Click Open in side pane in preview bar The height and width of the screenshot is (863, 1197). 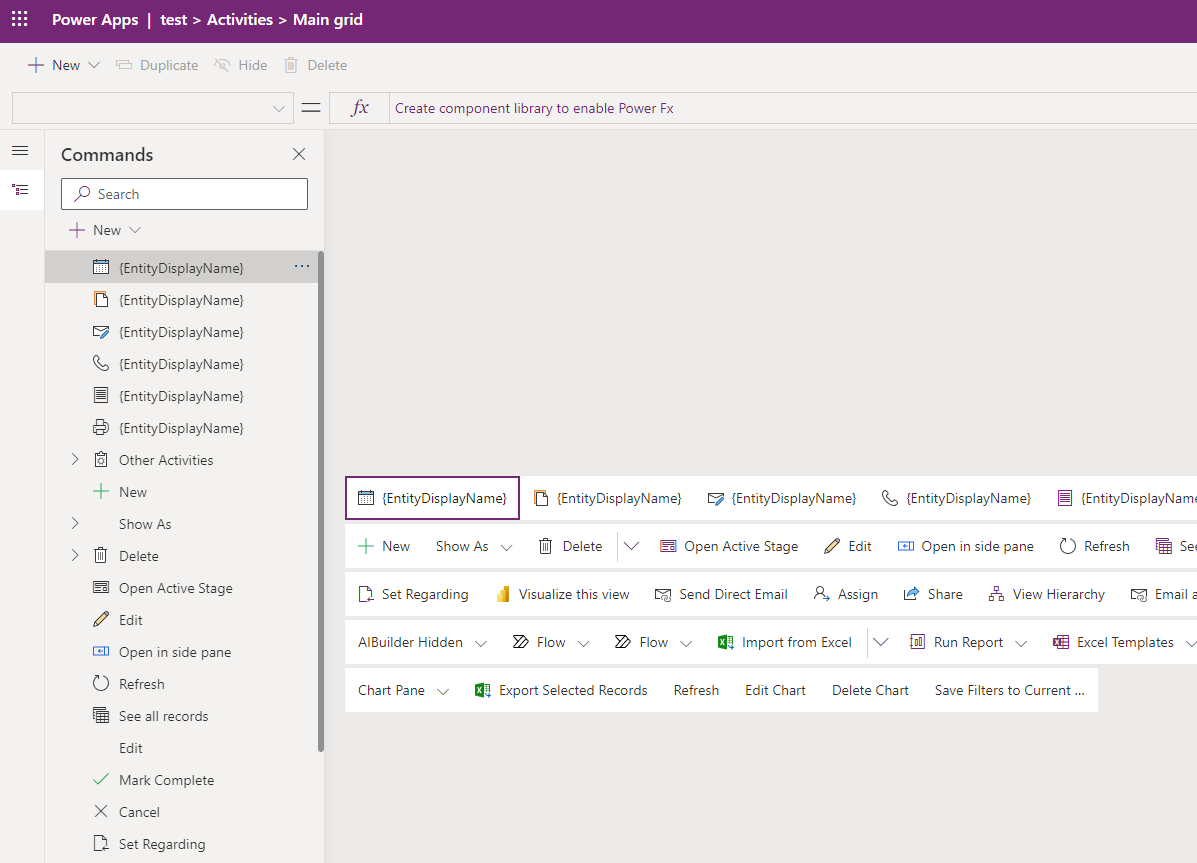coord(966,546)
